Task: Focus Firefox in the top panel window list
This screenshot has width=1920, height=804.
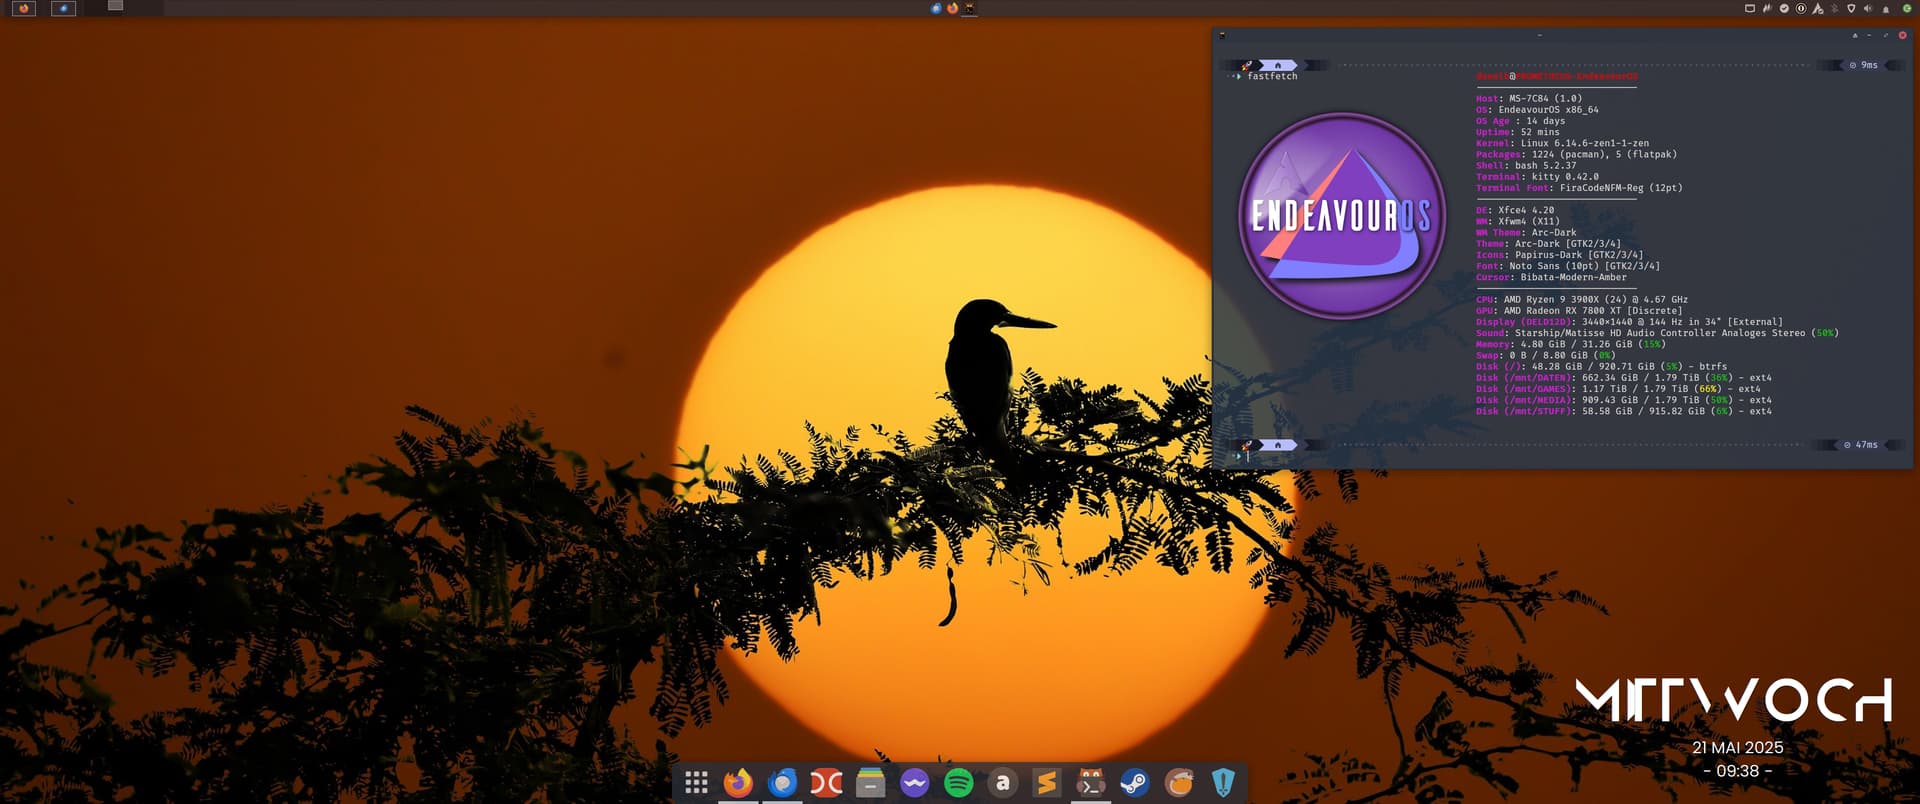Action: [x=952, y=8]
